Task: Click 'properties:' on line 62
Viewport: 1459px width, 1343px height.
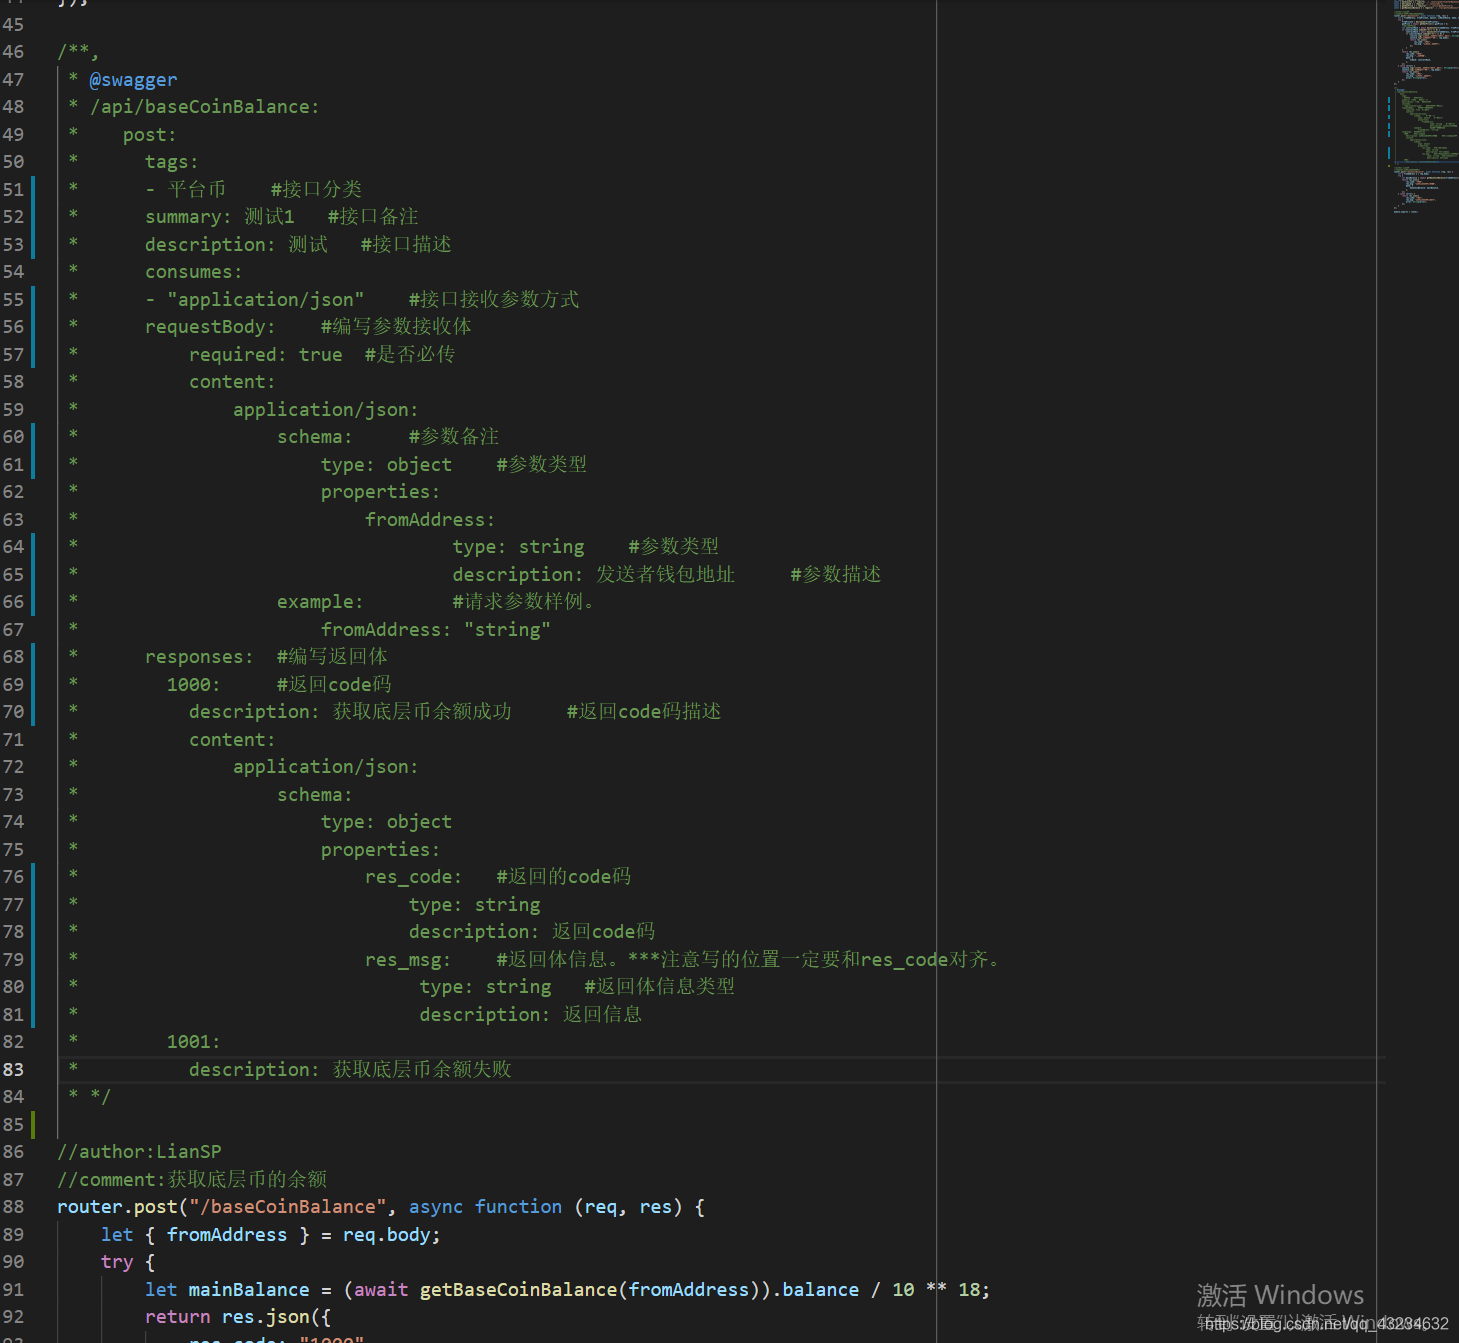Action: coord(380,492)
